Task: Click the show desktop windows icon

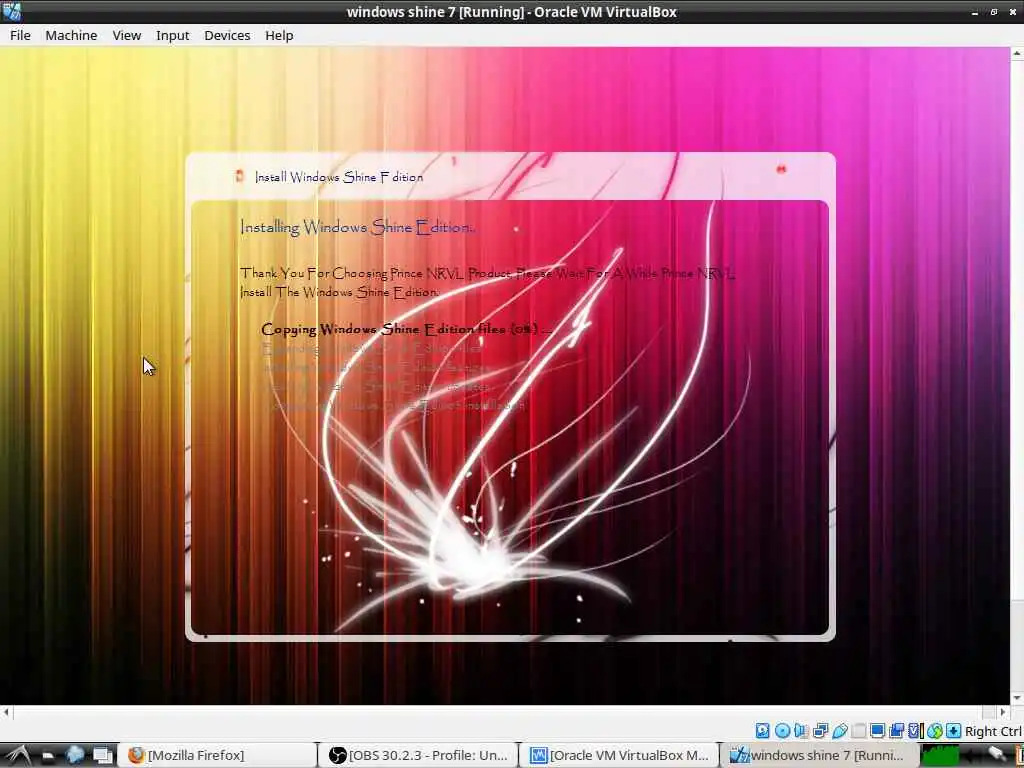Action: tap(103, 756)
